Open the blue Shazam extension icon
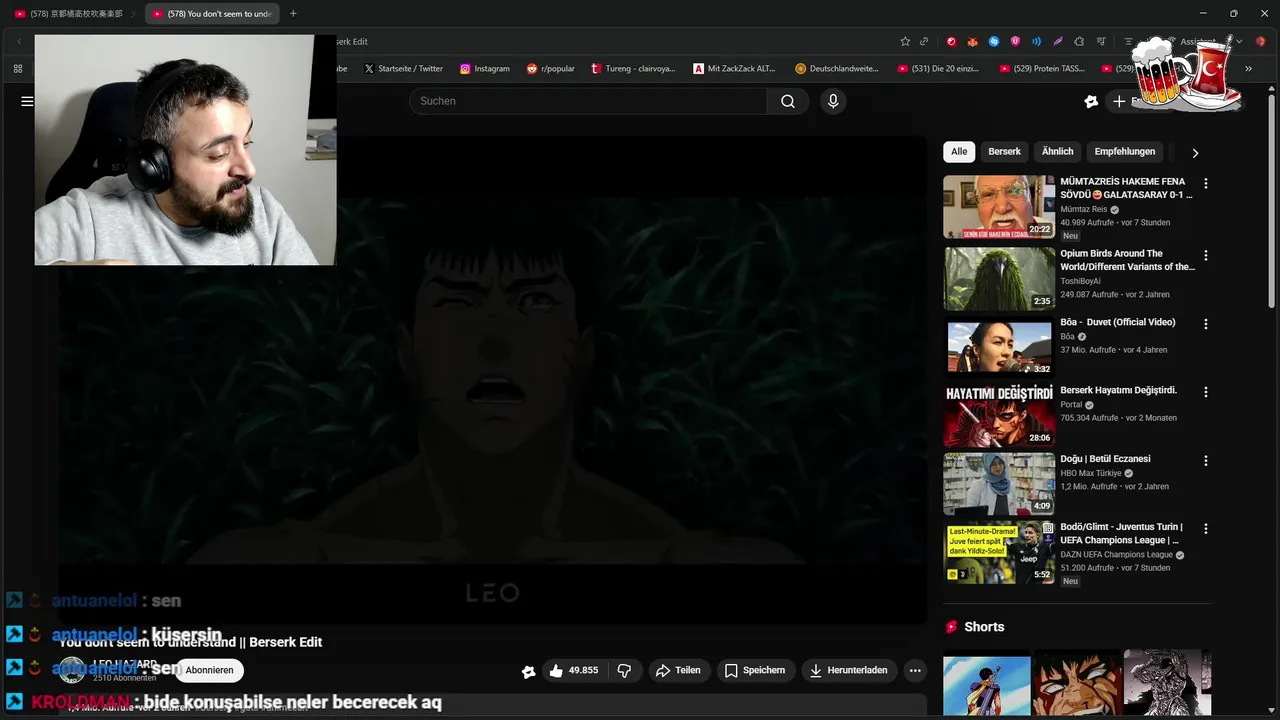 pyautogui.click(x=994, y=41)
